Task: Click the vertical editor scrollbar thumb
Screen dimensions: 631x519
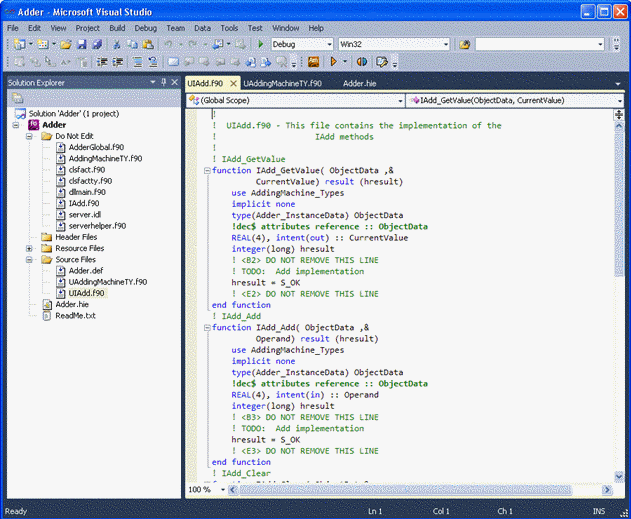Action: point(619,203)
